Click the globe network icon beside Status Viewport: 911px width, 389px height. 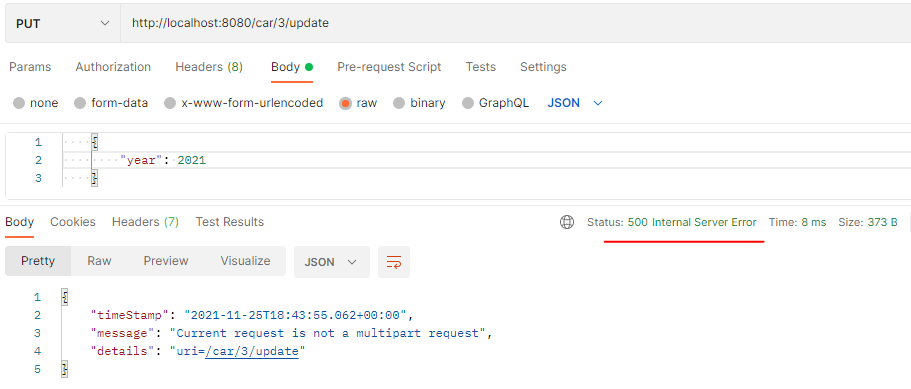coord(566,222)
